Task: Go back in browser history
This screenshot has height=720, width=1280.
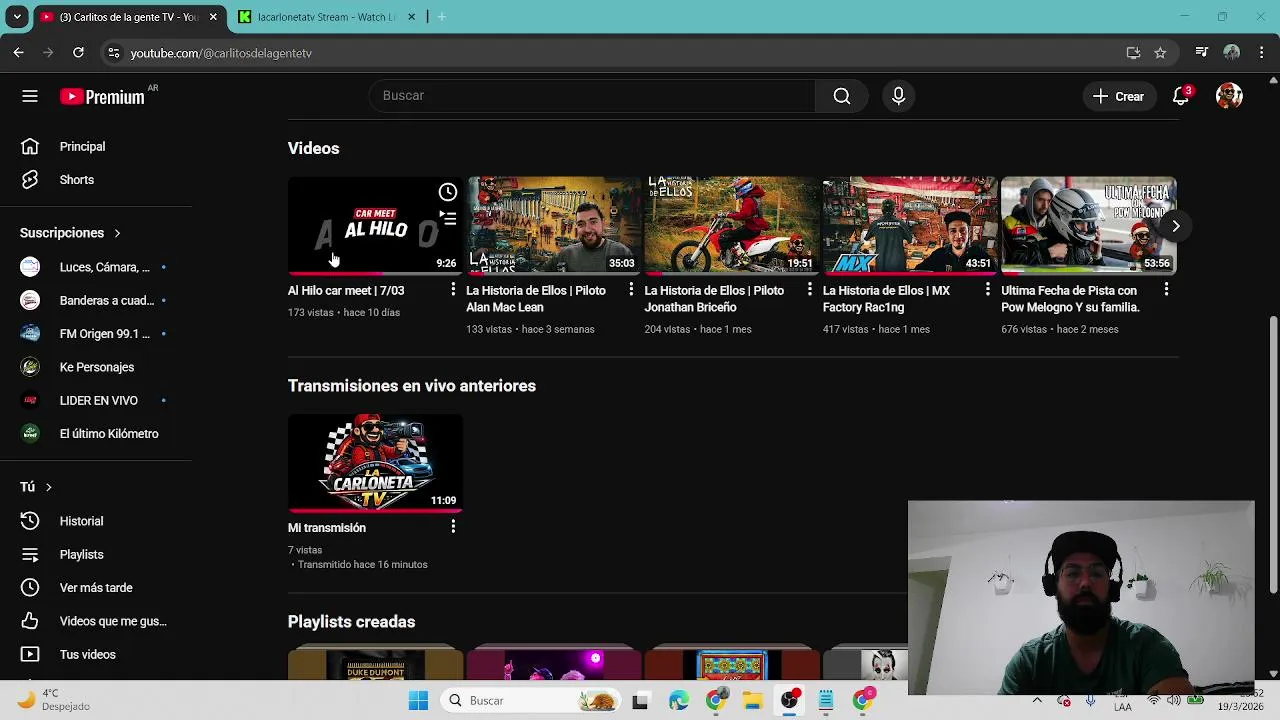Action: tap(19, 53)
